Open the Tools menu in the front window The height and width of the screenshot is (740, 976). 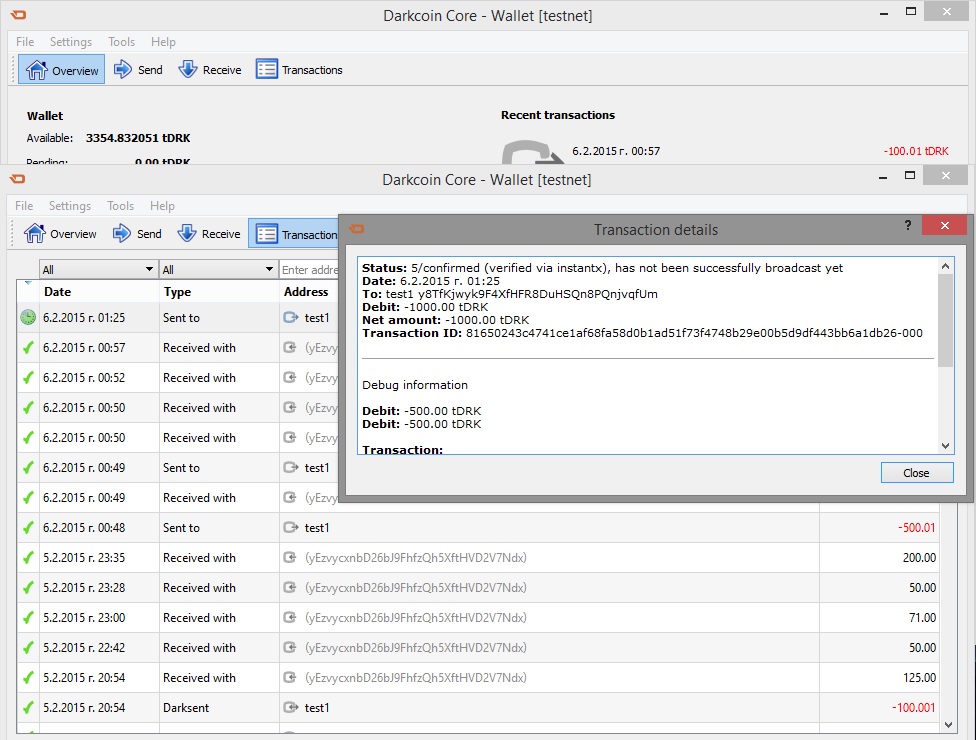pos(120,206)
